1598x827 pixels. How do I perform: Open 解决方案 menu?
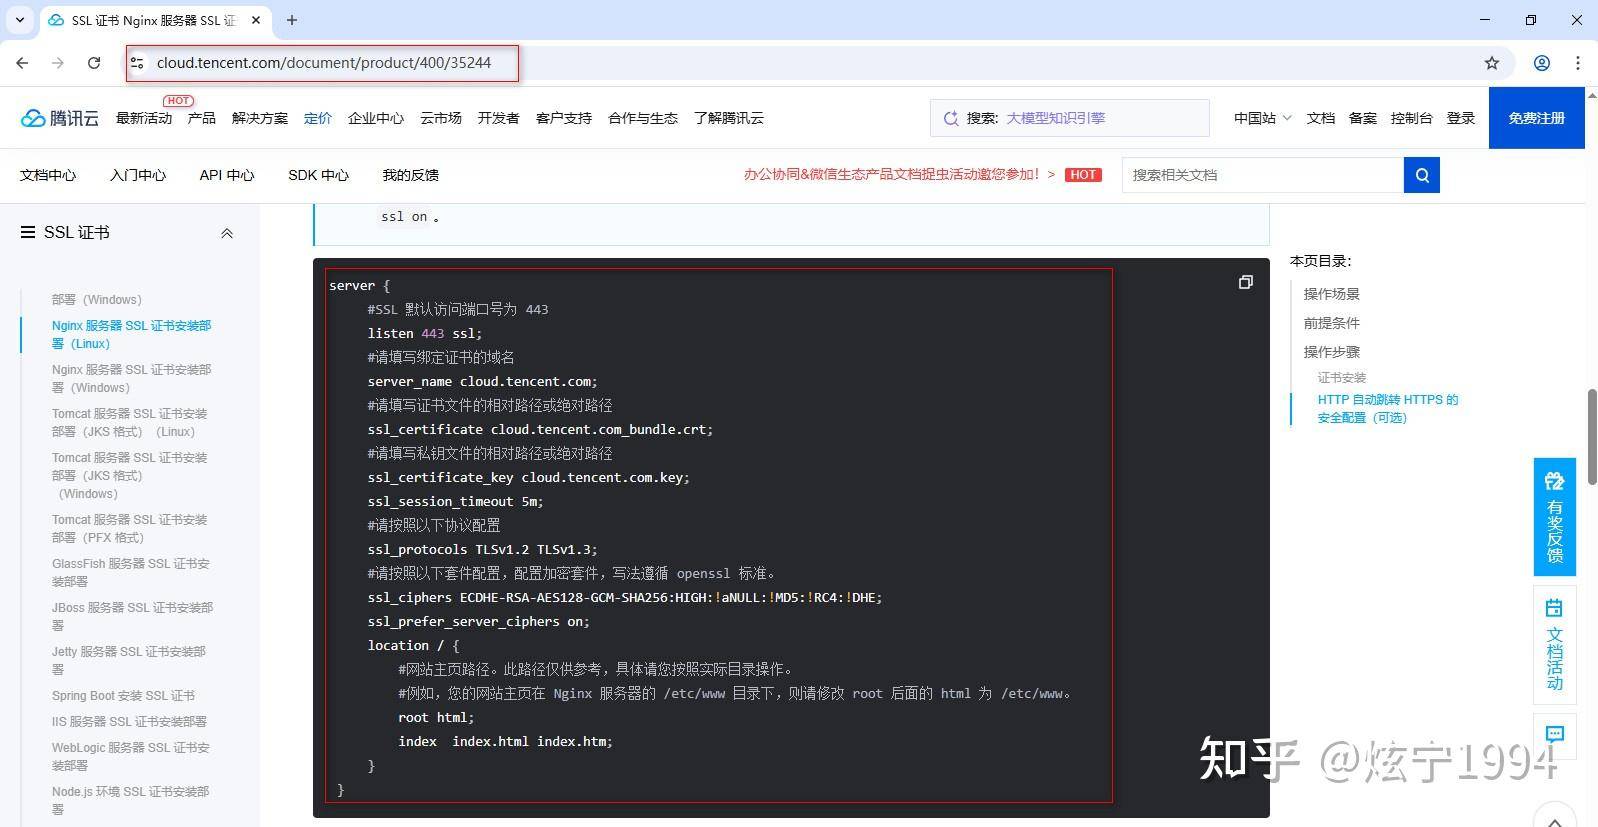pyautogui.click(x=260, y=118)
